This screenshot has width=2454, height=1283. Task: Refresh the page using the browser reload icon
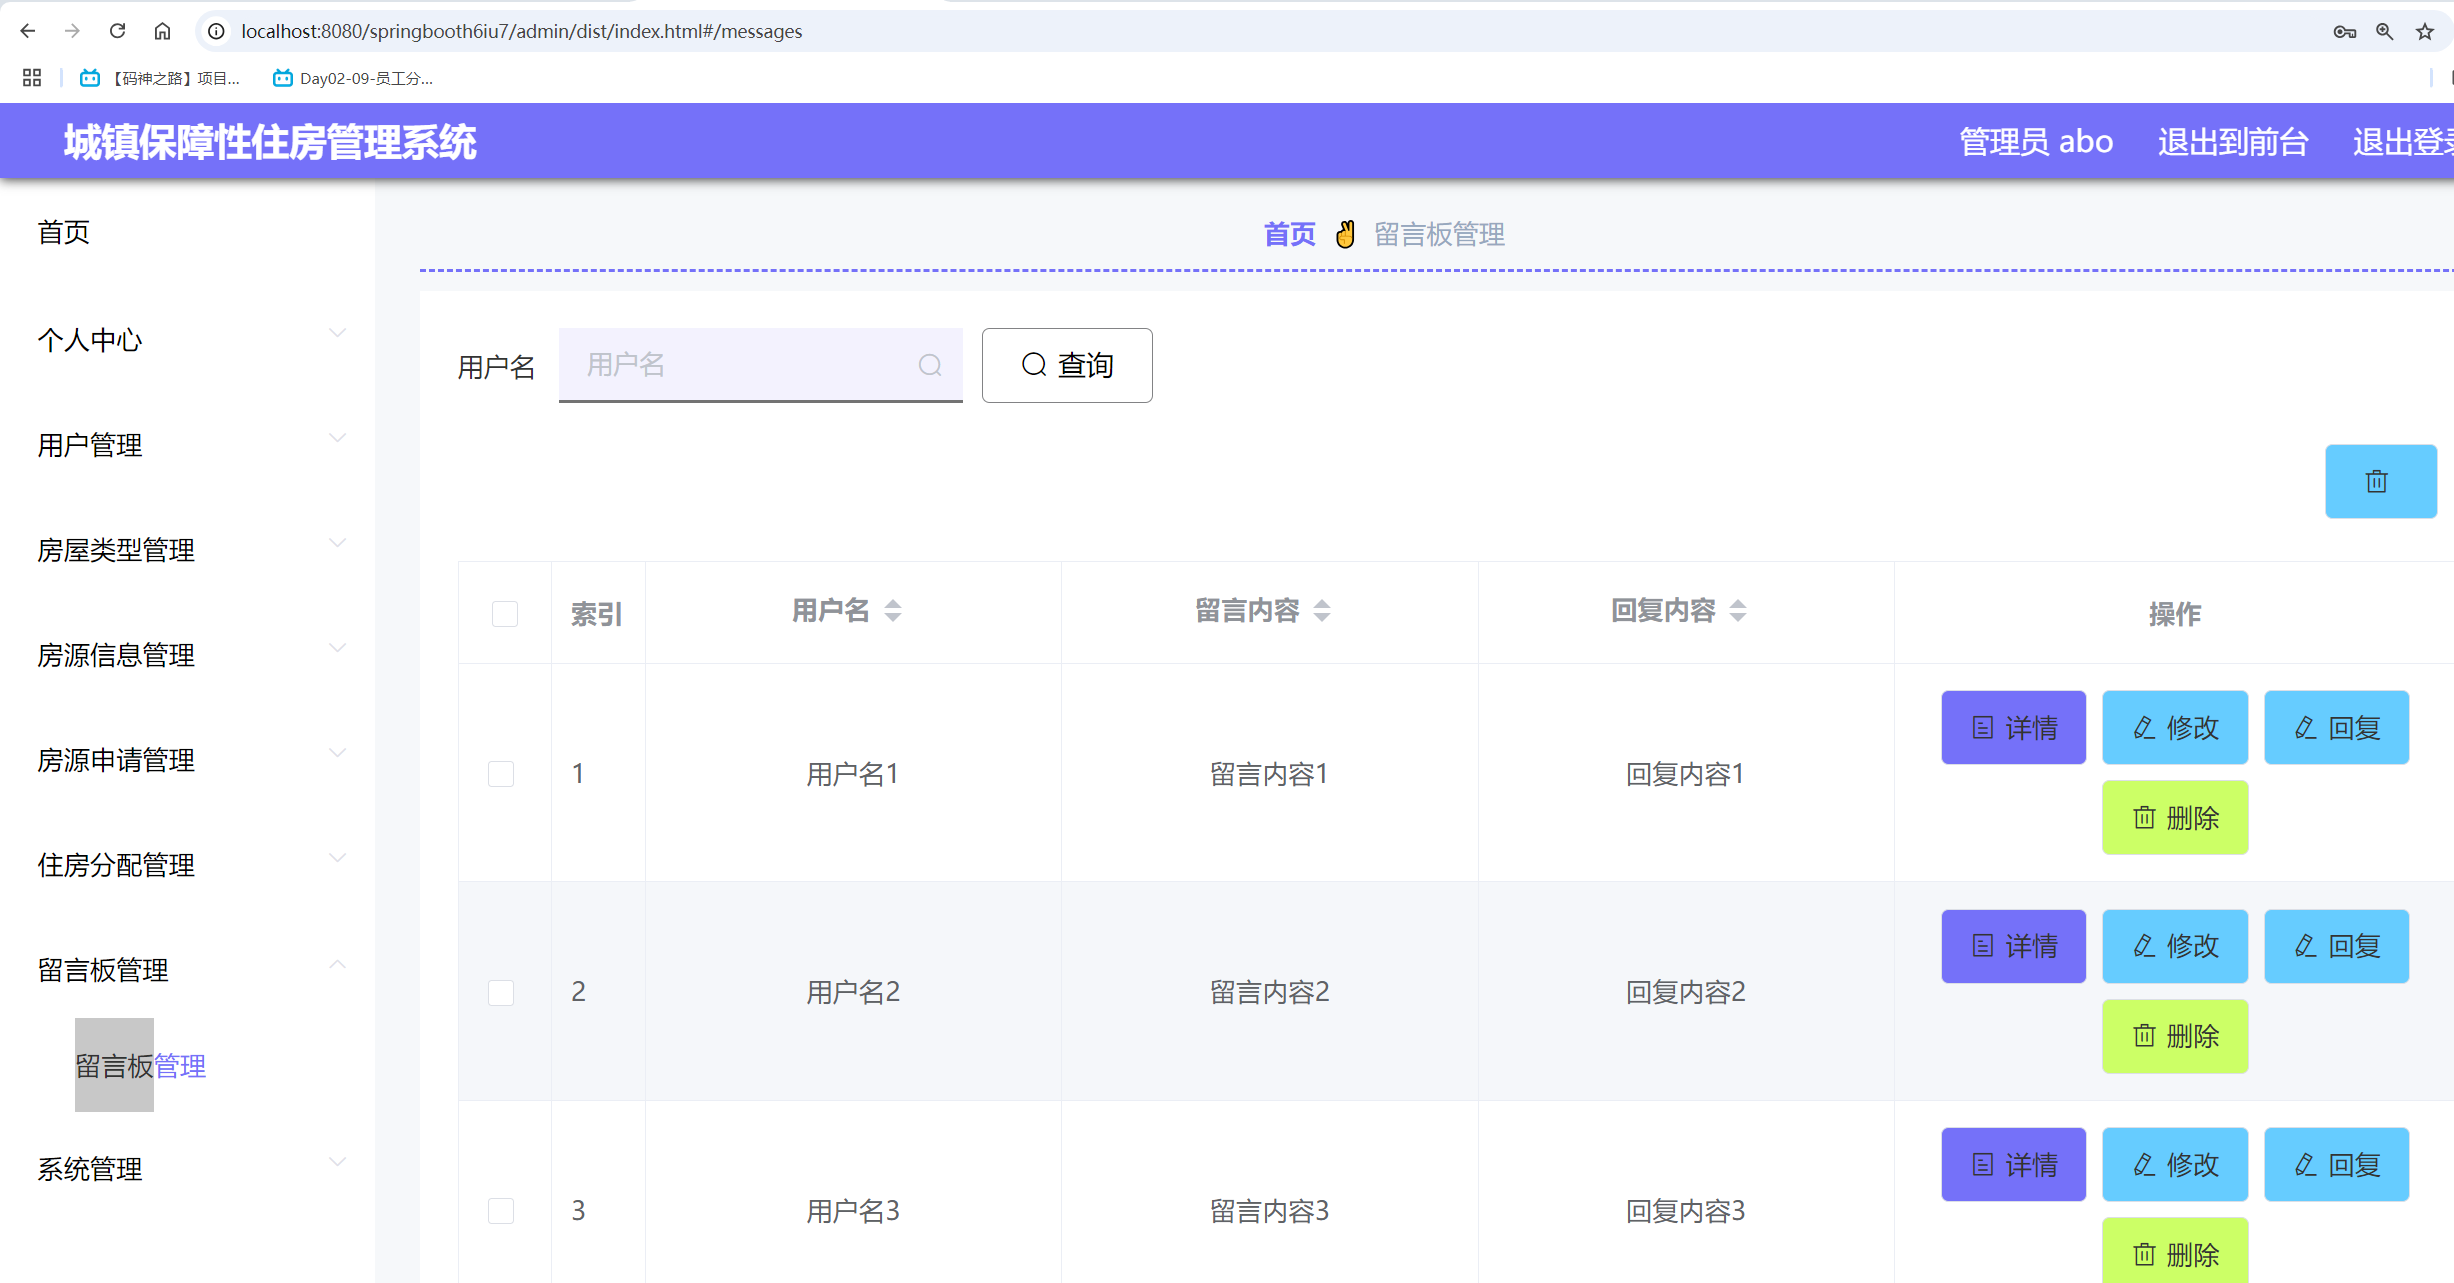point(117,30)
